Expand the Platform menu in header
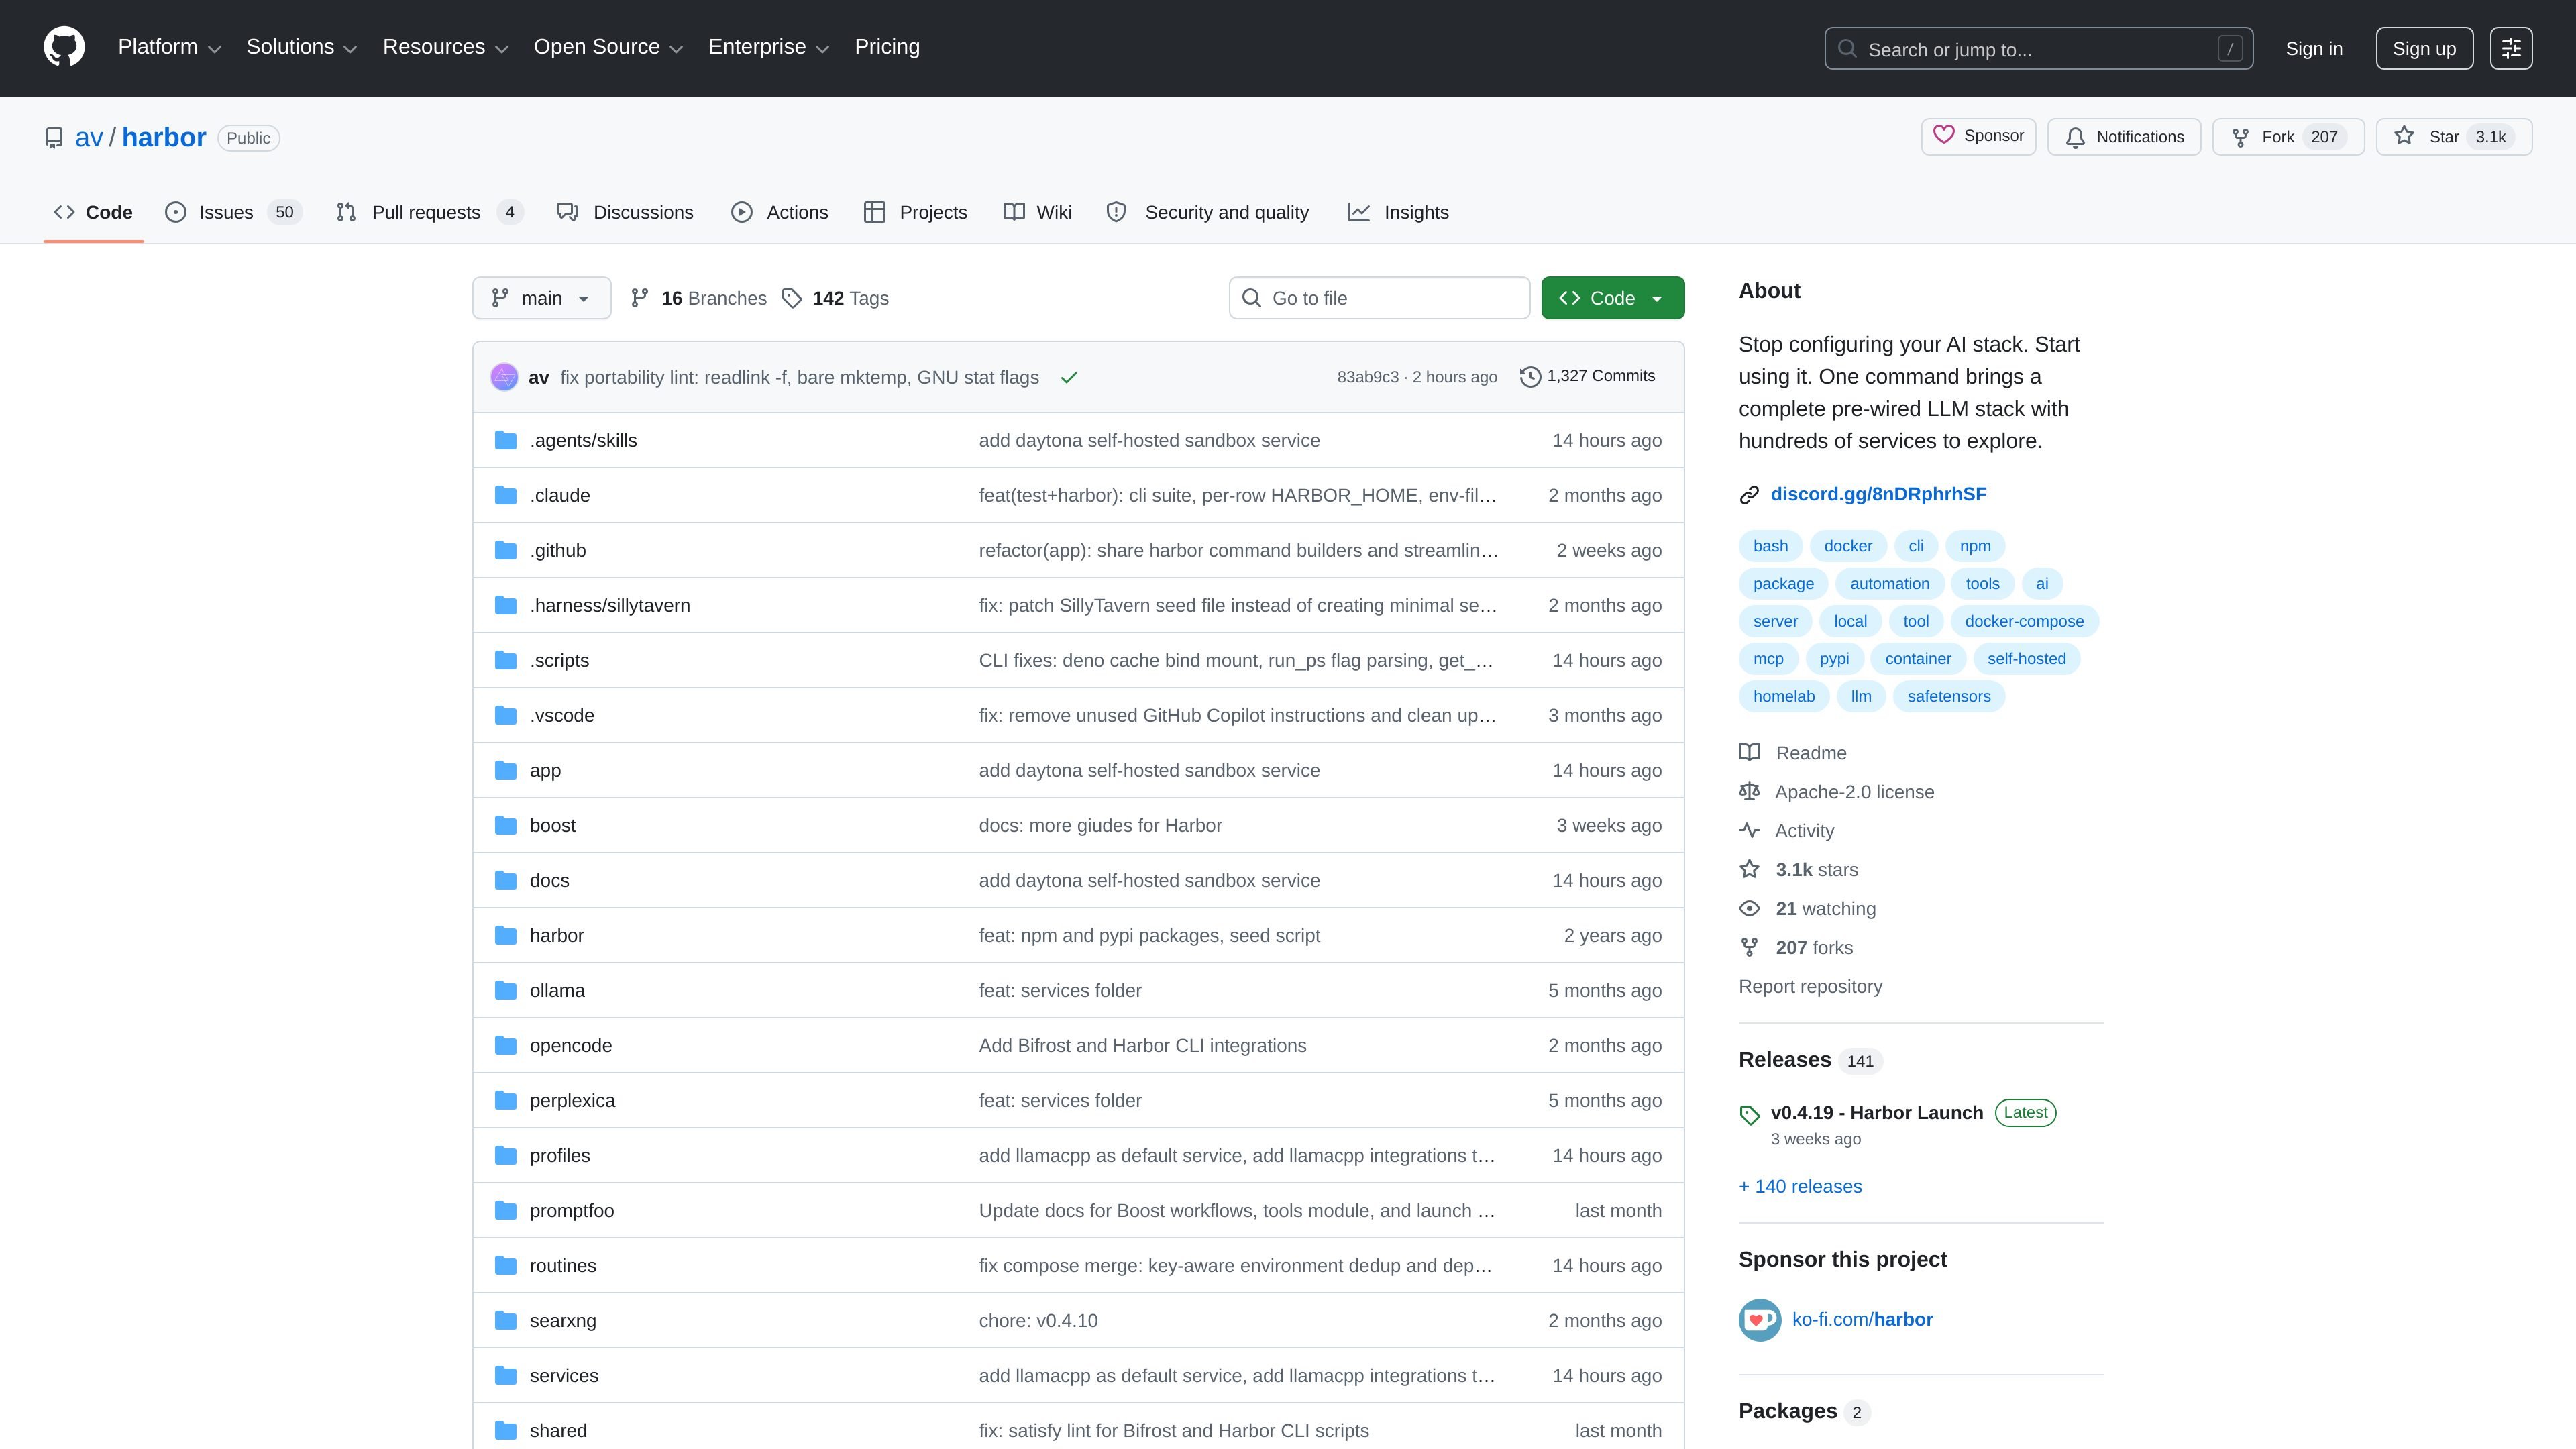 [x=169, y=47]
